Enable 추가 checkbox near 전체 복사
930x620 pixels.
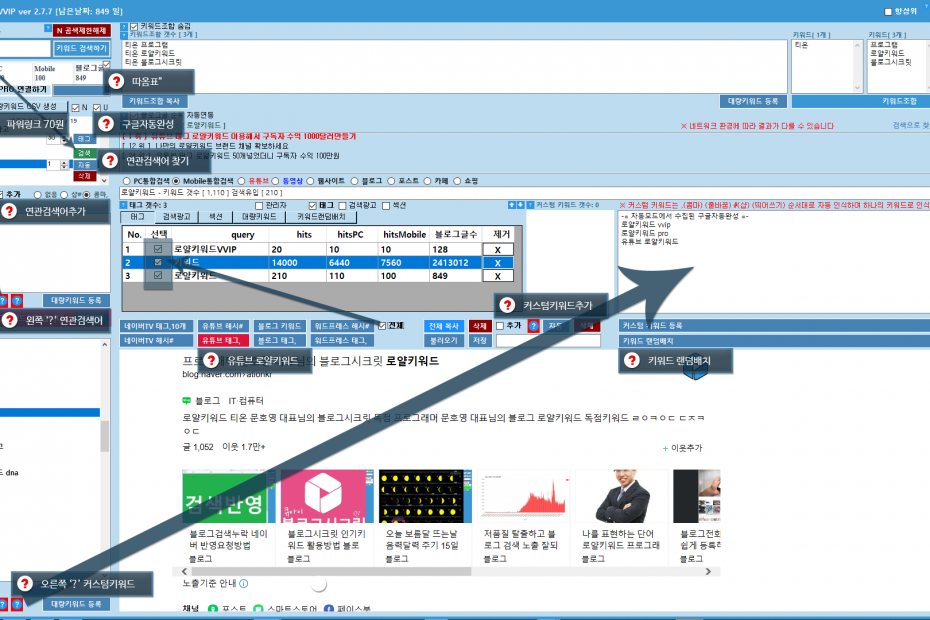click(x=500, y=326)
